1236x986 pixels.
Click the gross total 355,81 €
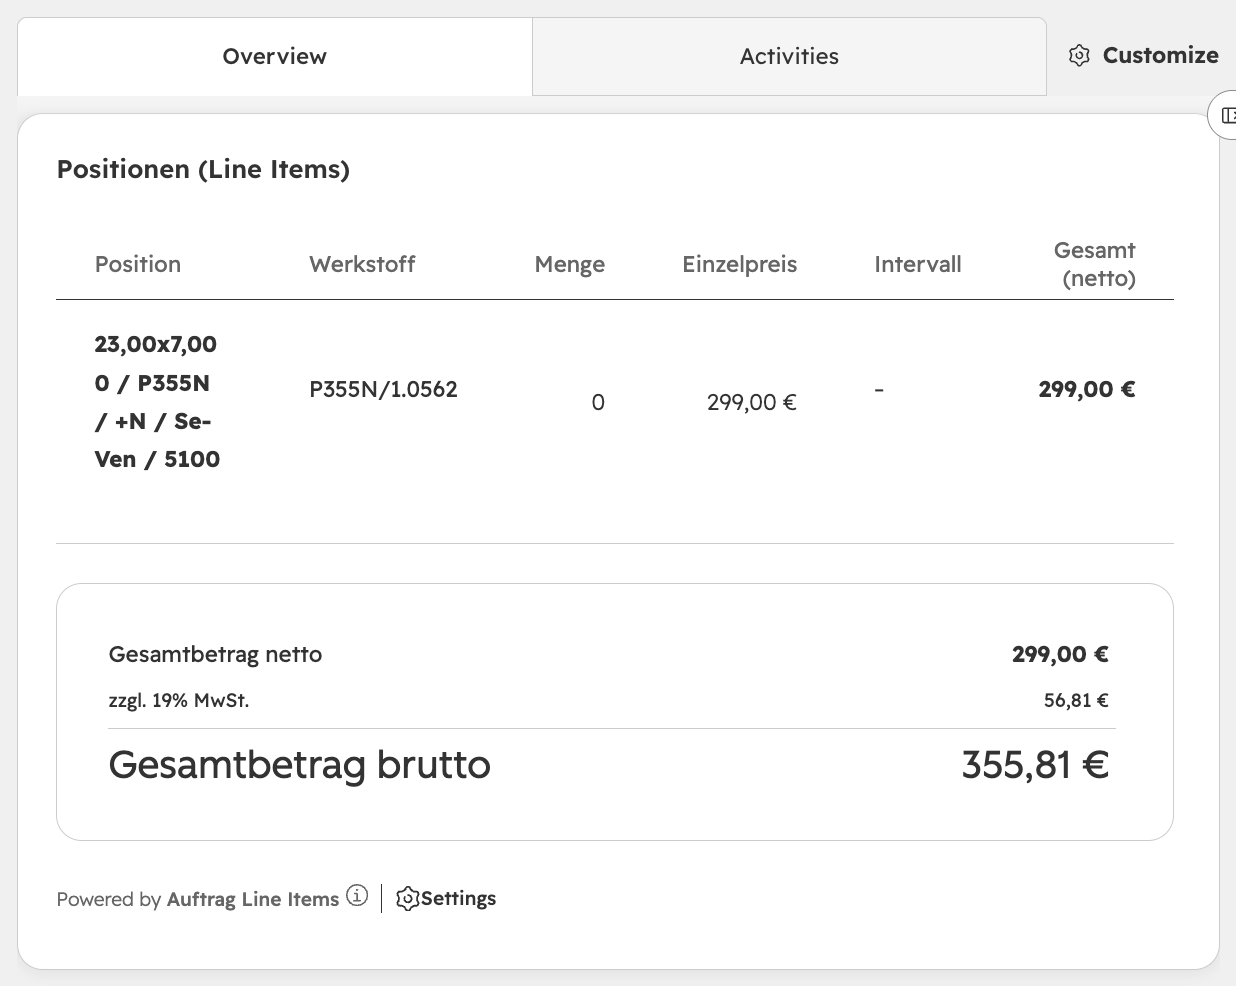1035,765
